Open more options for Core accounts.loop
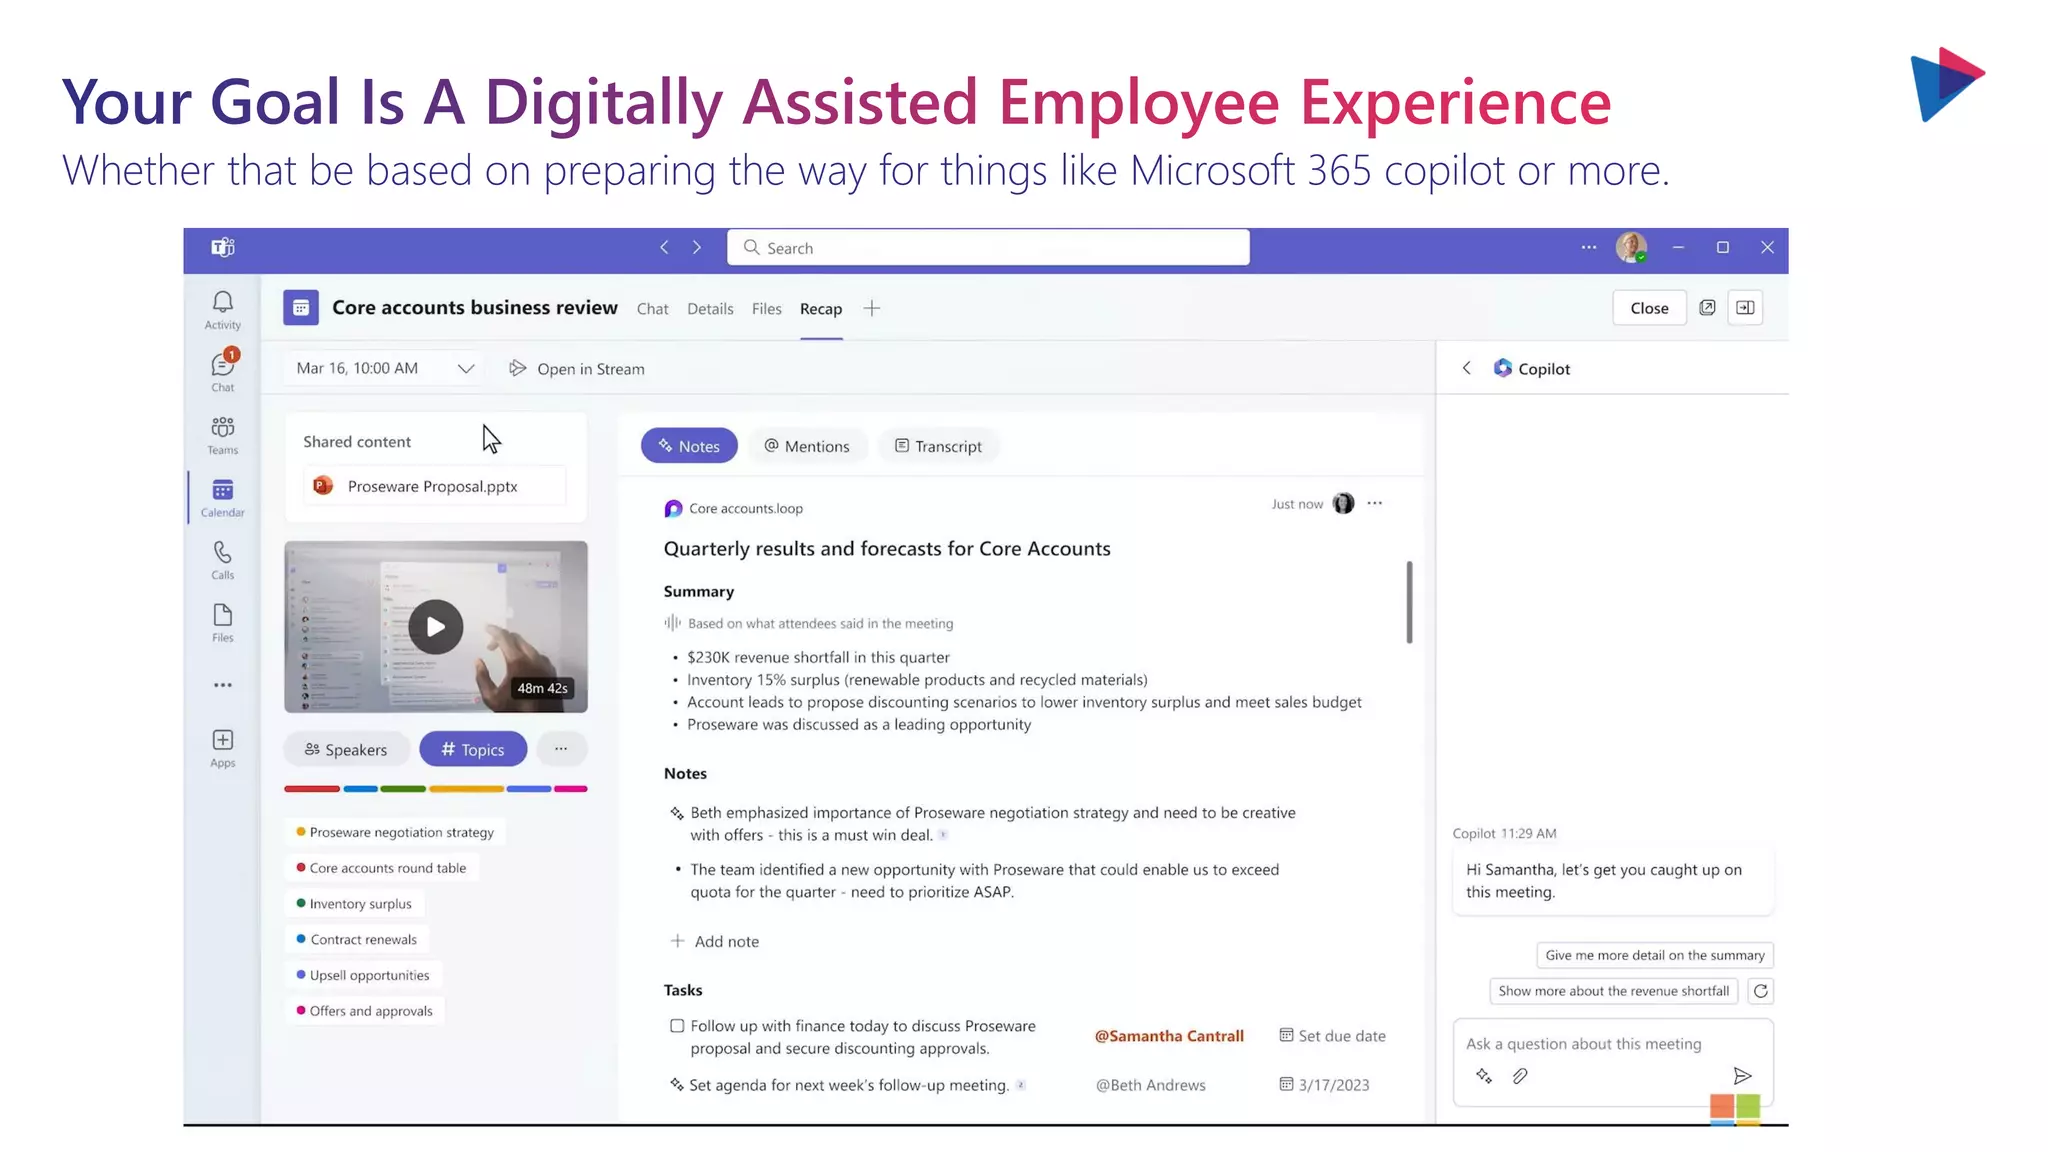 1375,503
